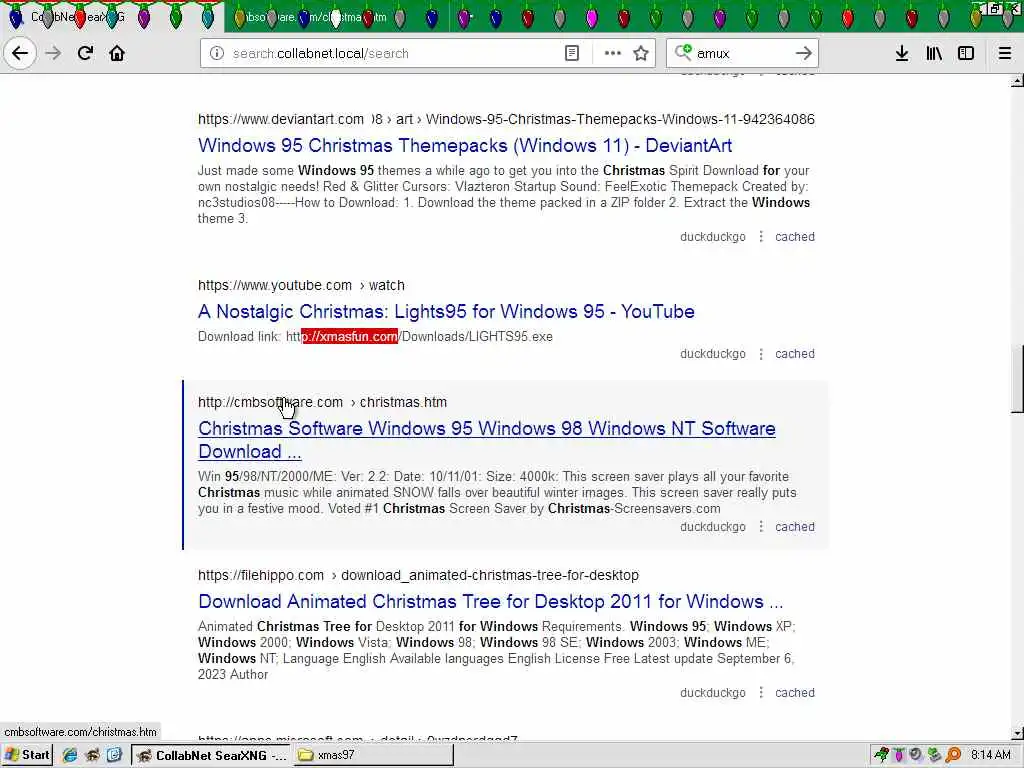Click the taskbar clock showing 8:14 AM
This screenshot has width=1024, height=768.
990,755
